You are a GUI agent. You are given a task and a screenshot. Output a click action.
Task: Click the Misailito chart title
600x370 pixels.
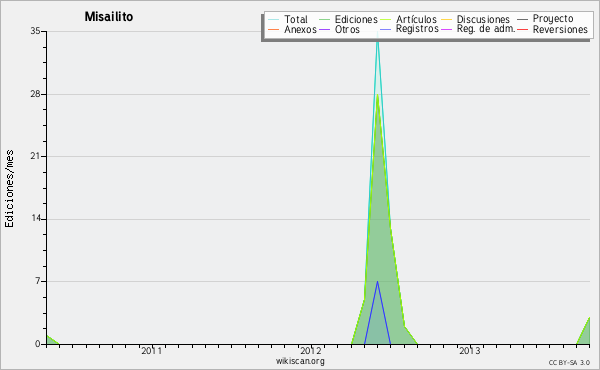(x=109, y=16)
